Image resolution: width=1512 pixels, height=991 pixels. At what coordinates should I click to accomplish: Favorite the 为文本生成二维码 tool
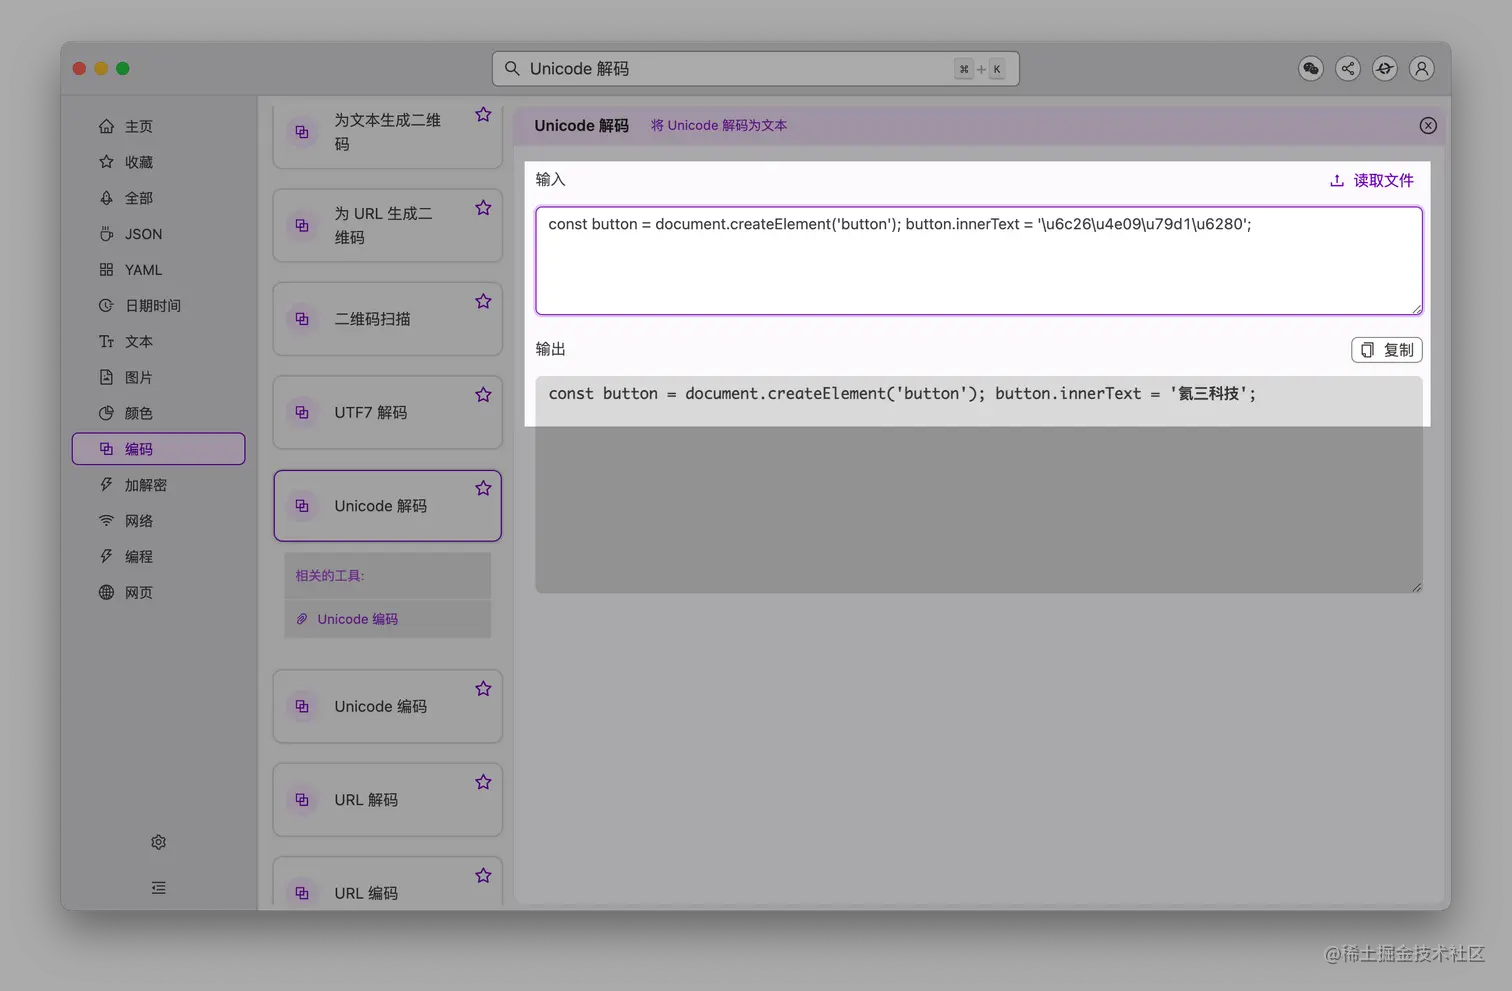483,114
